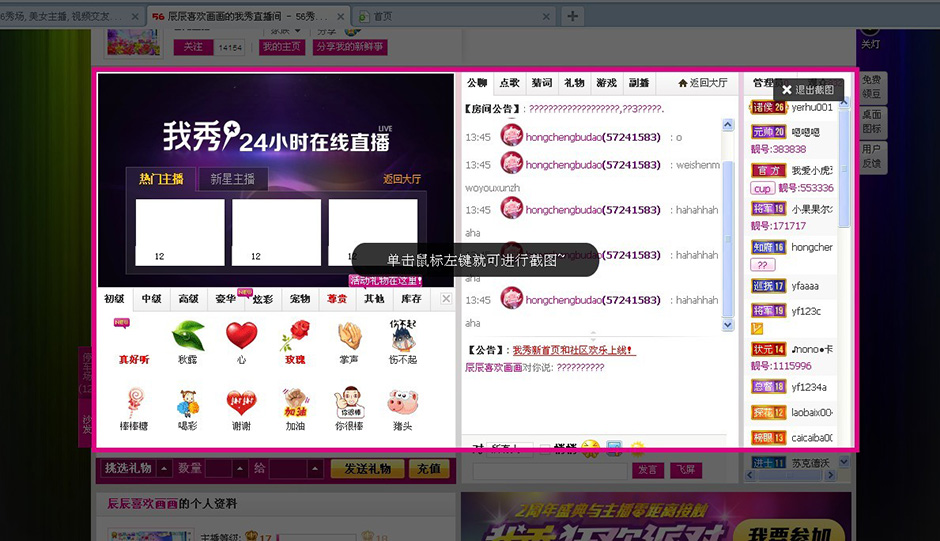Click the 关注 follow button
The height and width of the screenshot is (541, 940).
tap(193, 47)
